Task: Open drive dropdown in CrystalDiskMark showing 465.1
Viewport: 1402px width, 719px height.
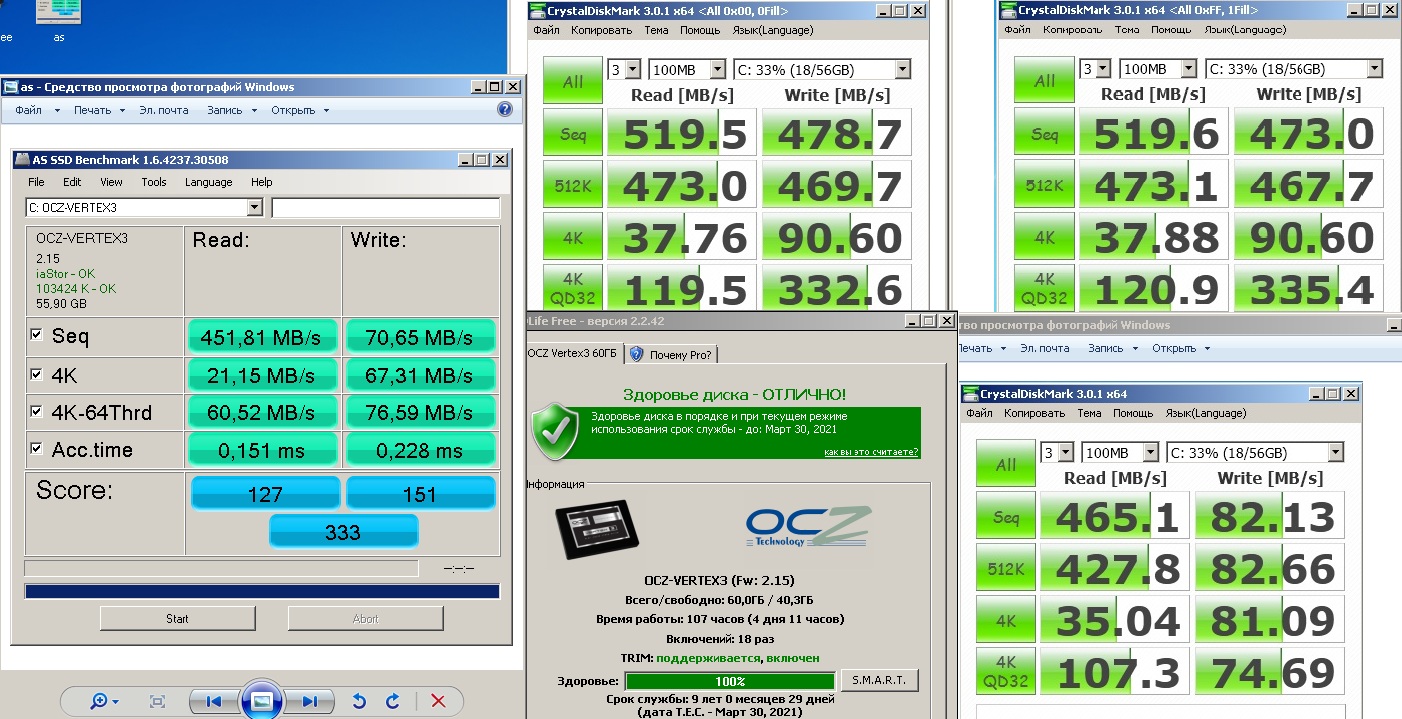Action: tap(1335, 452)
